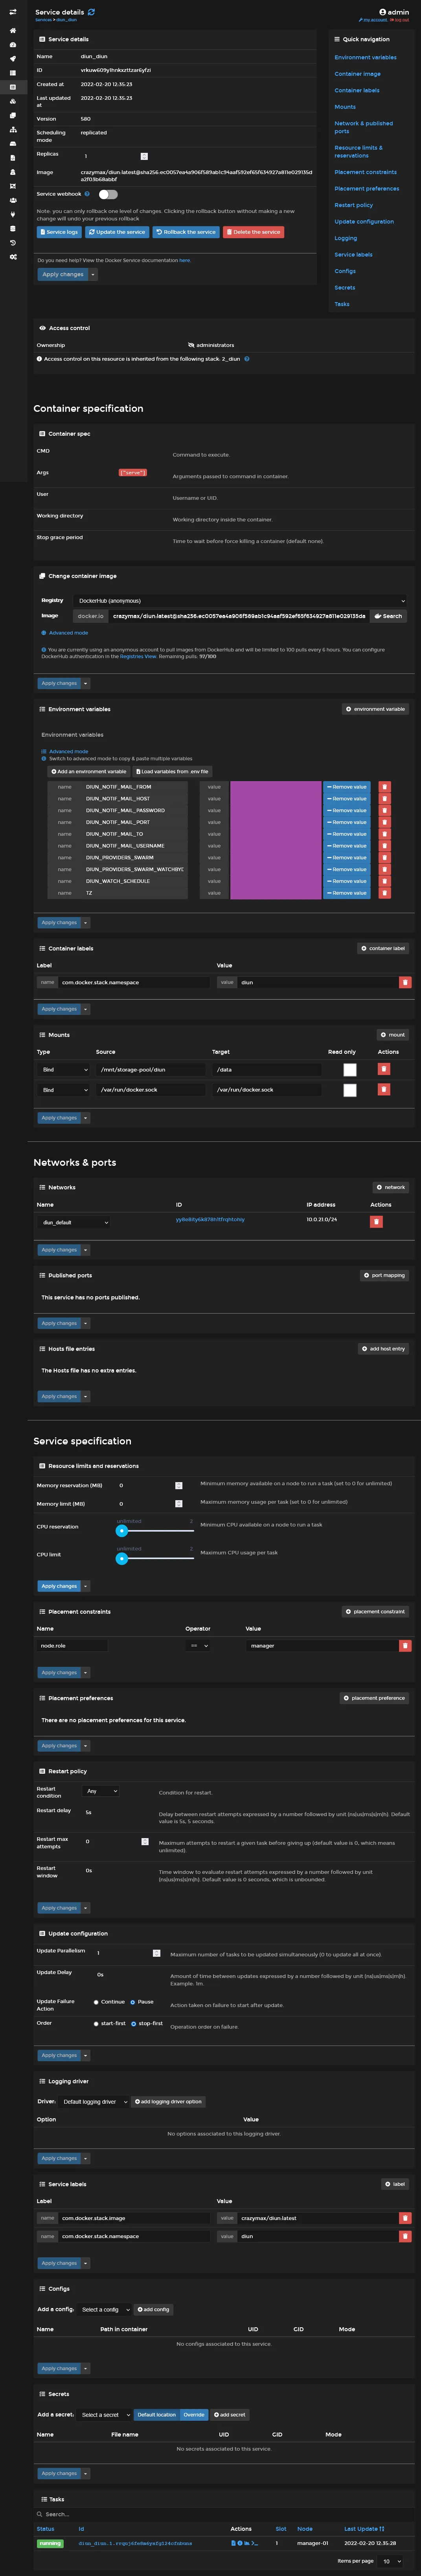Adjust the CPU limit slider handle
The width and height of the screenshot is (421, 2576).
(x=122, y=1558)
